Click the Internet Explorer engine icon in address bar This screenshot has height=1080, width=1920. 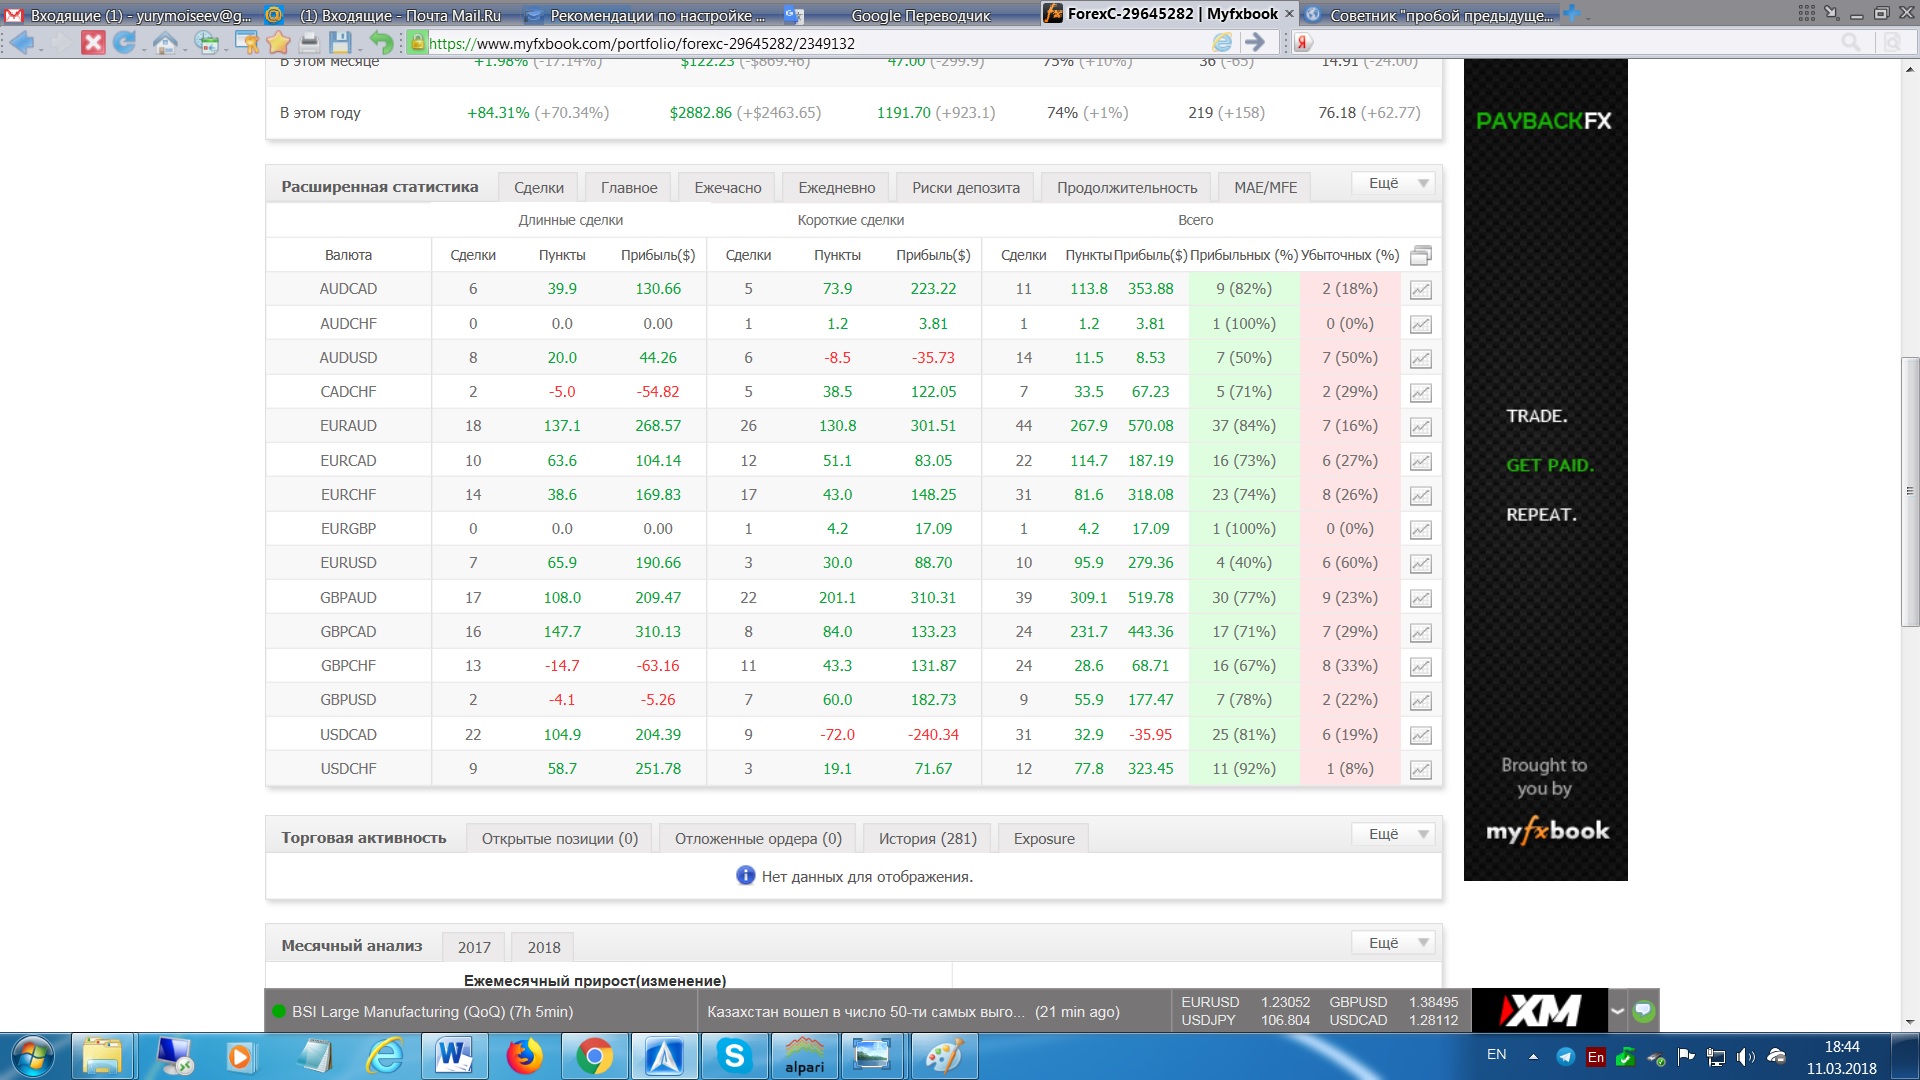tap(1222, 42)
